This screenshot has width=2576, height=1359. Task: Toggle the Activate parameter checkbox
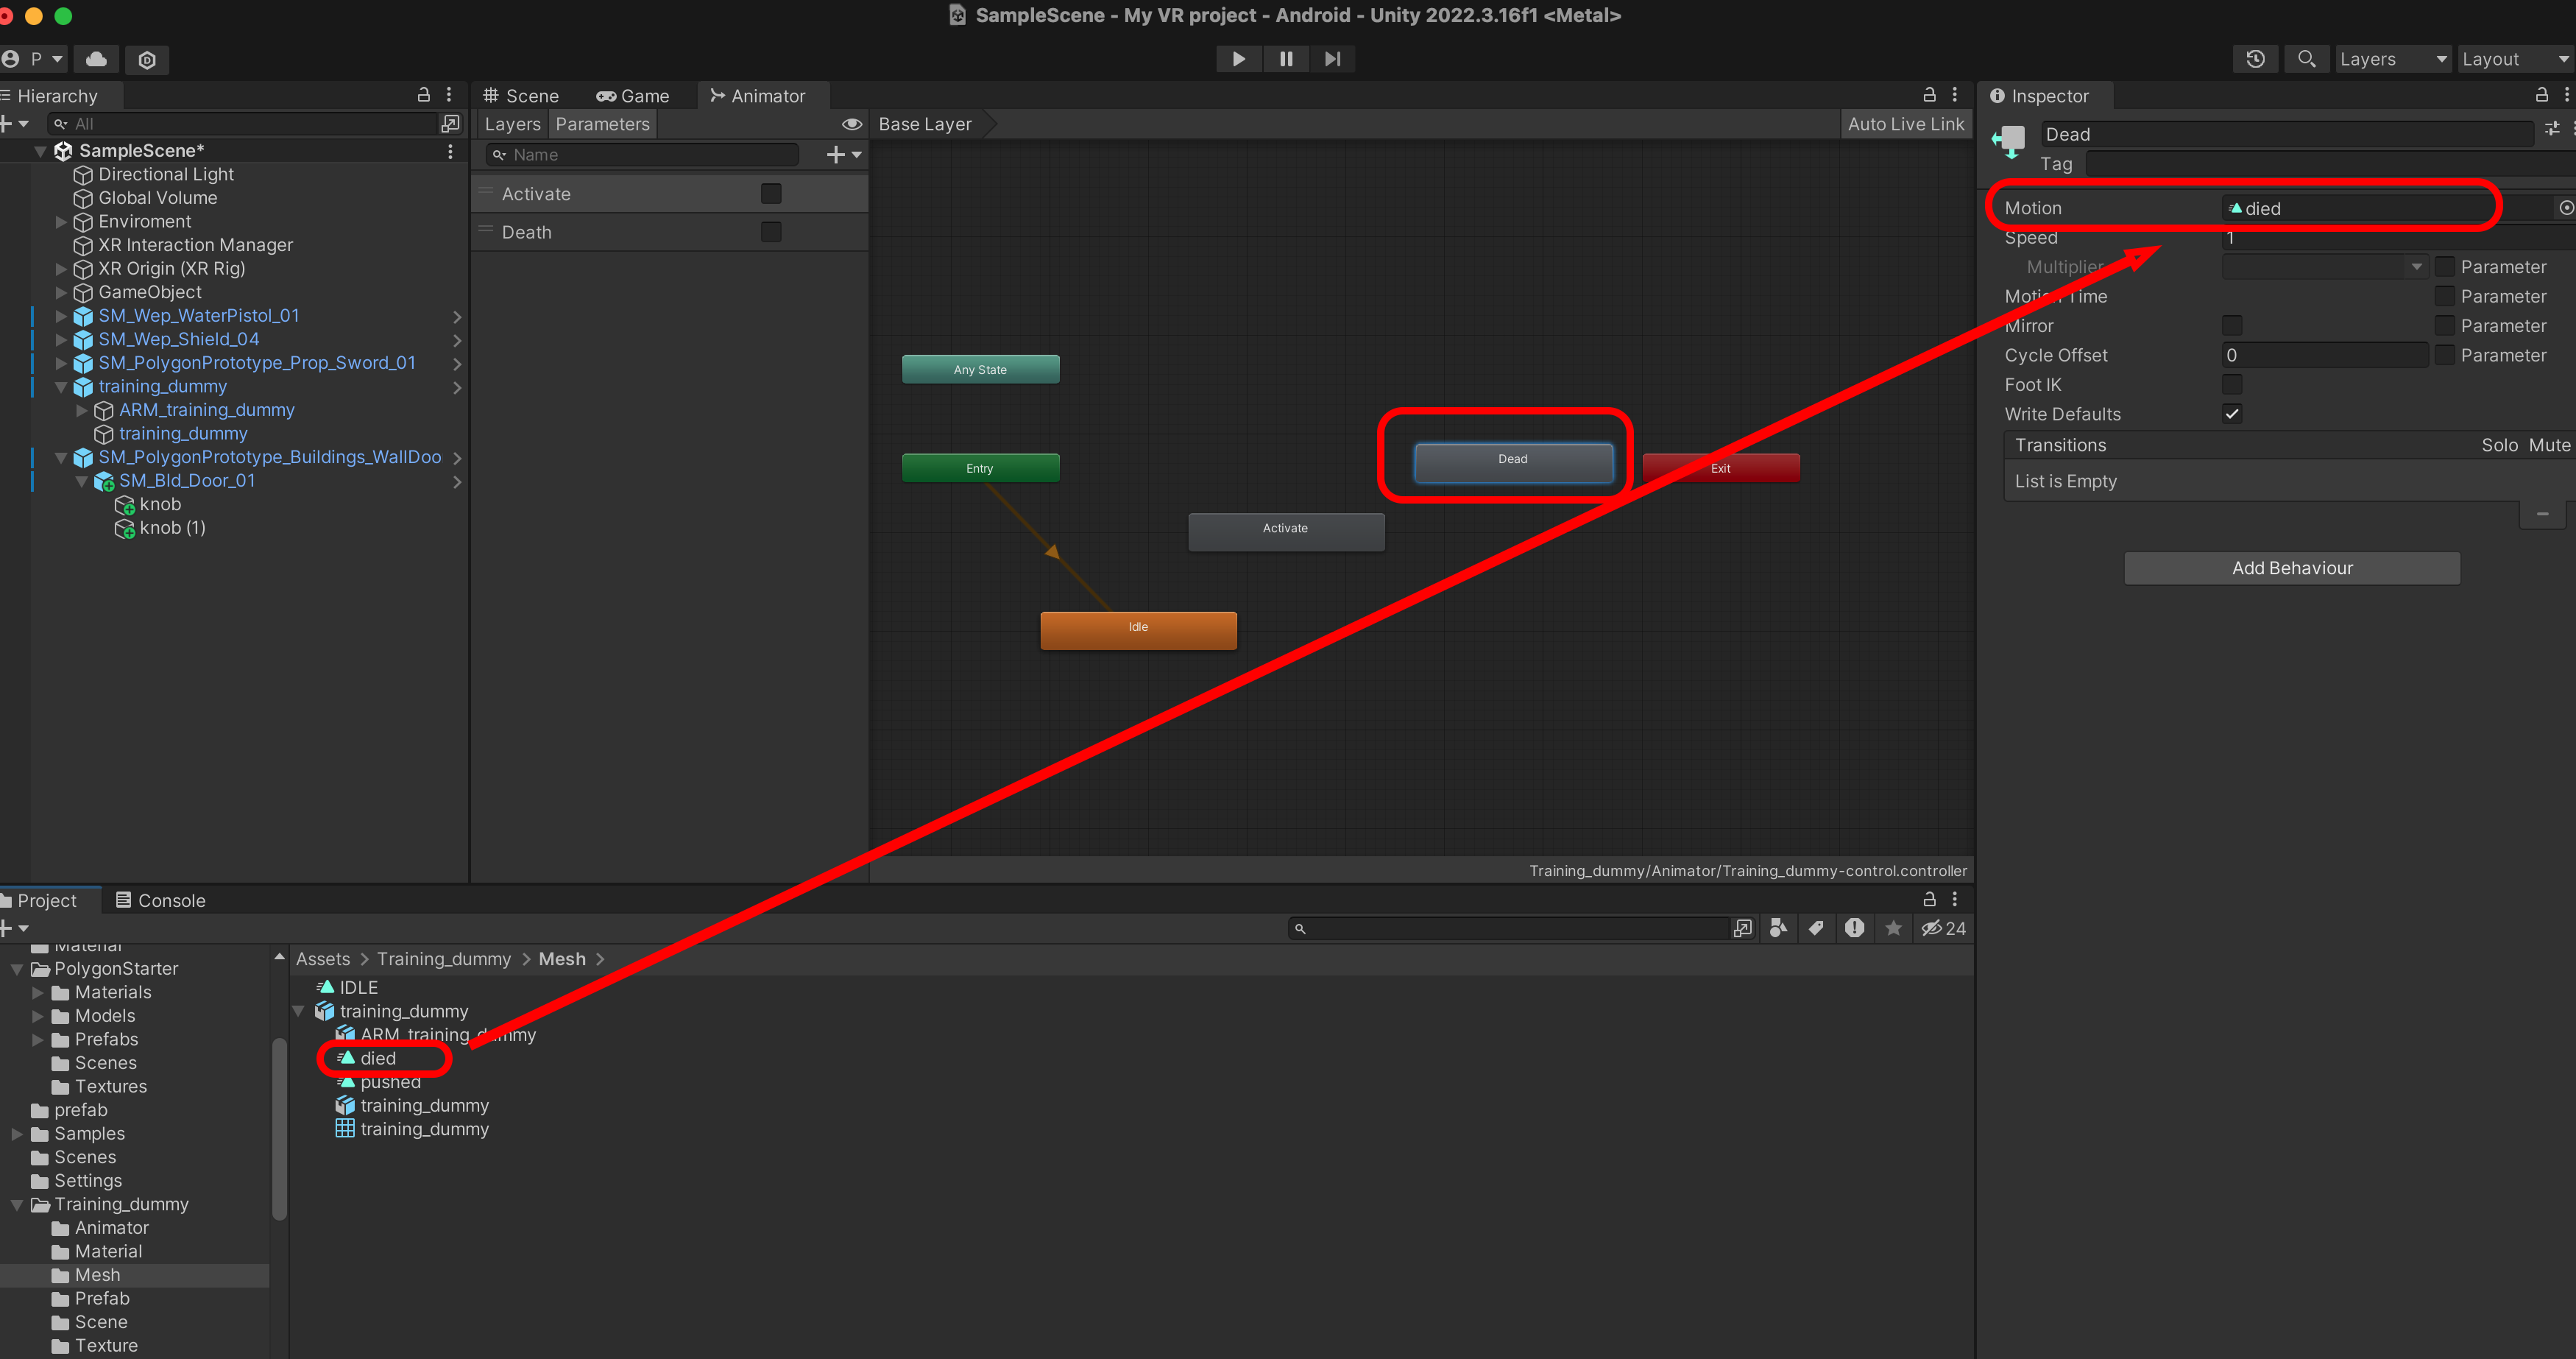pyautogui.click(x=771, y=194)
